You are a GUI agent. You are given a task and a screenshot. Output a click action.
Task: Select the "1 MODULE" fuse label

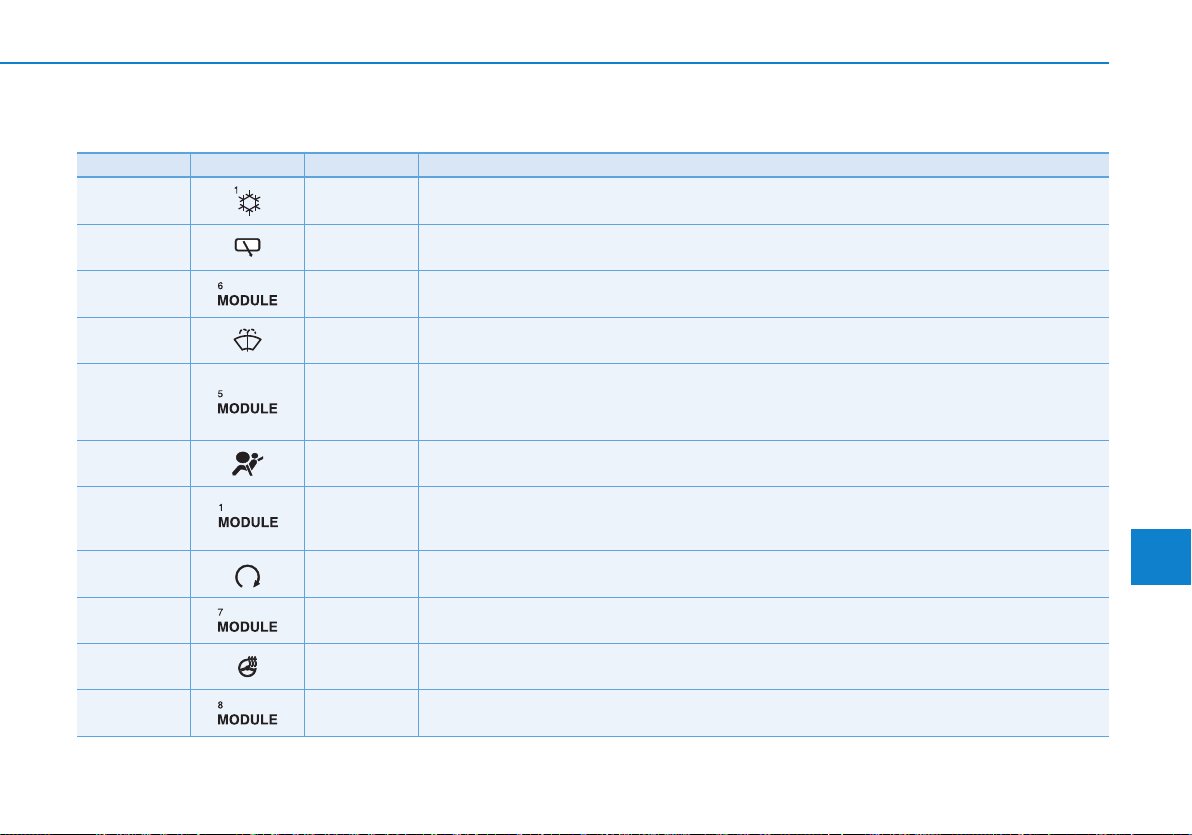point(248,517)
